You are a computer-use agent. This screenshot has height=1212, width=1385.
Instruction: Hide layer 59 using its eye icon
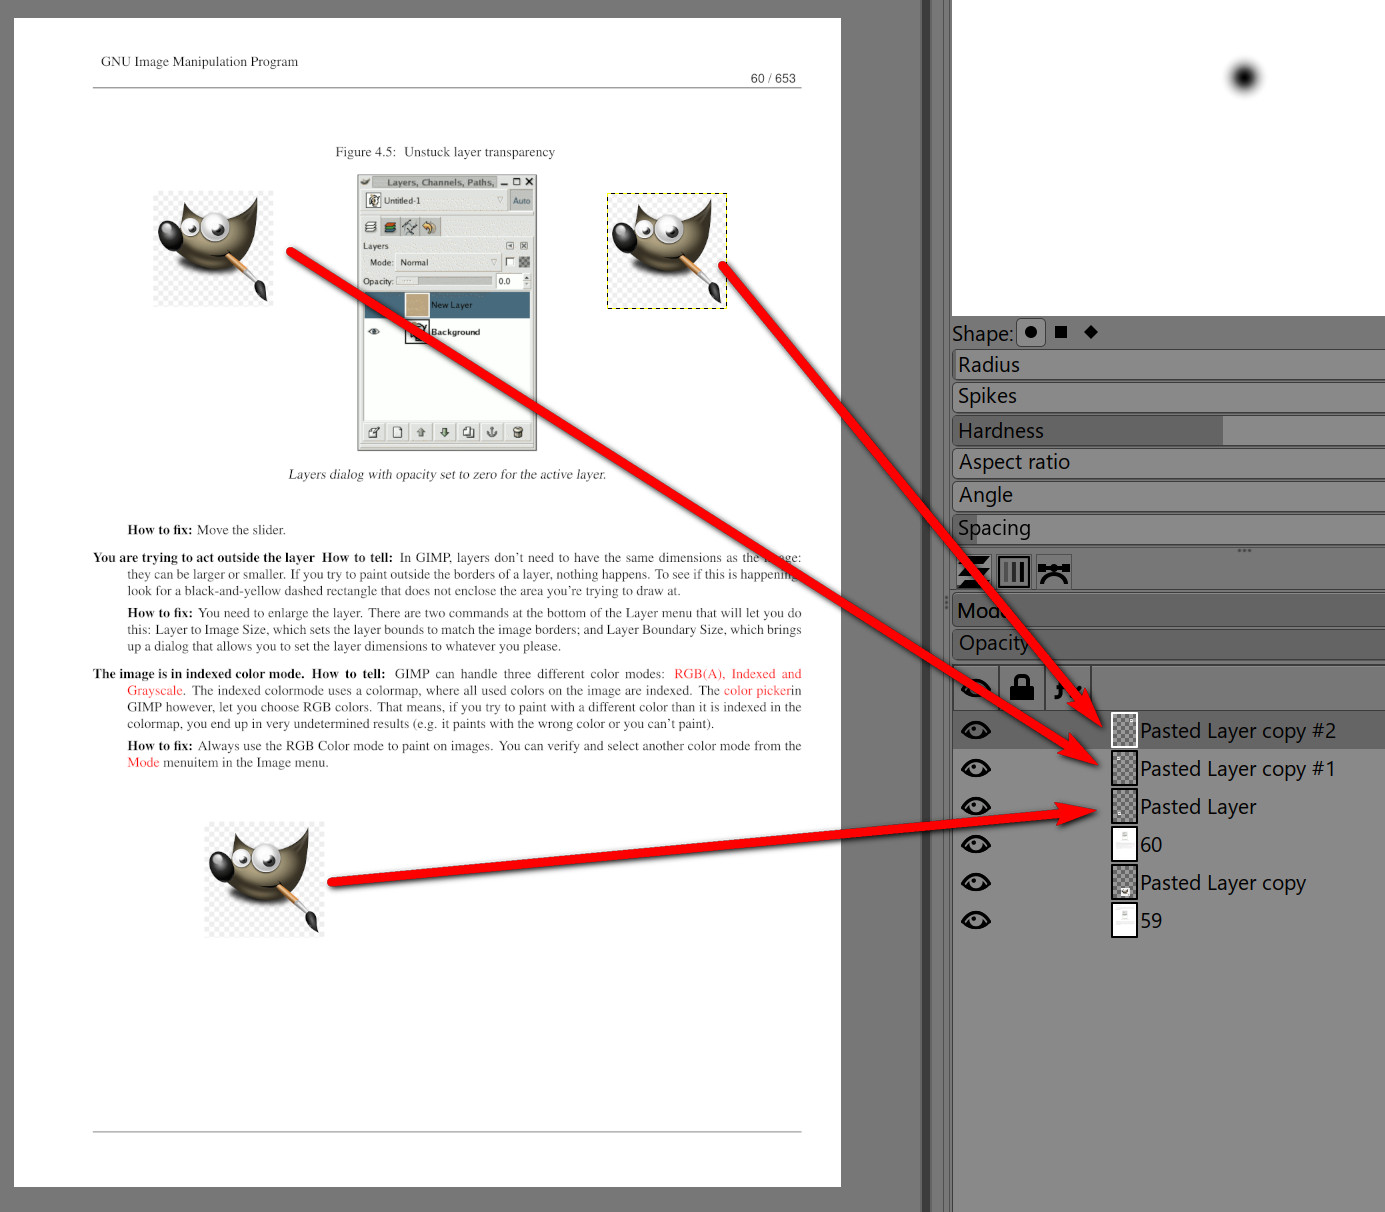click(x=976, y=921)
